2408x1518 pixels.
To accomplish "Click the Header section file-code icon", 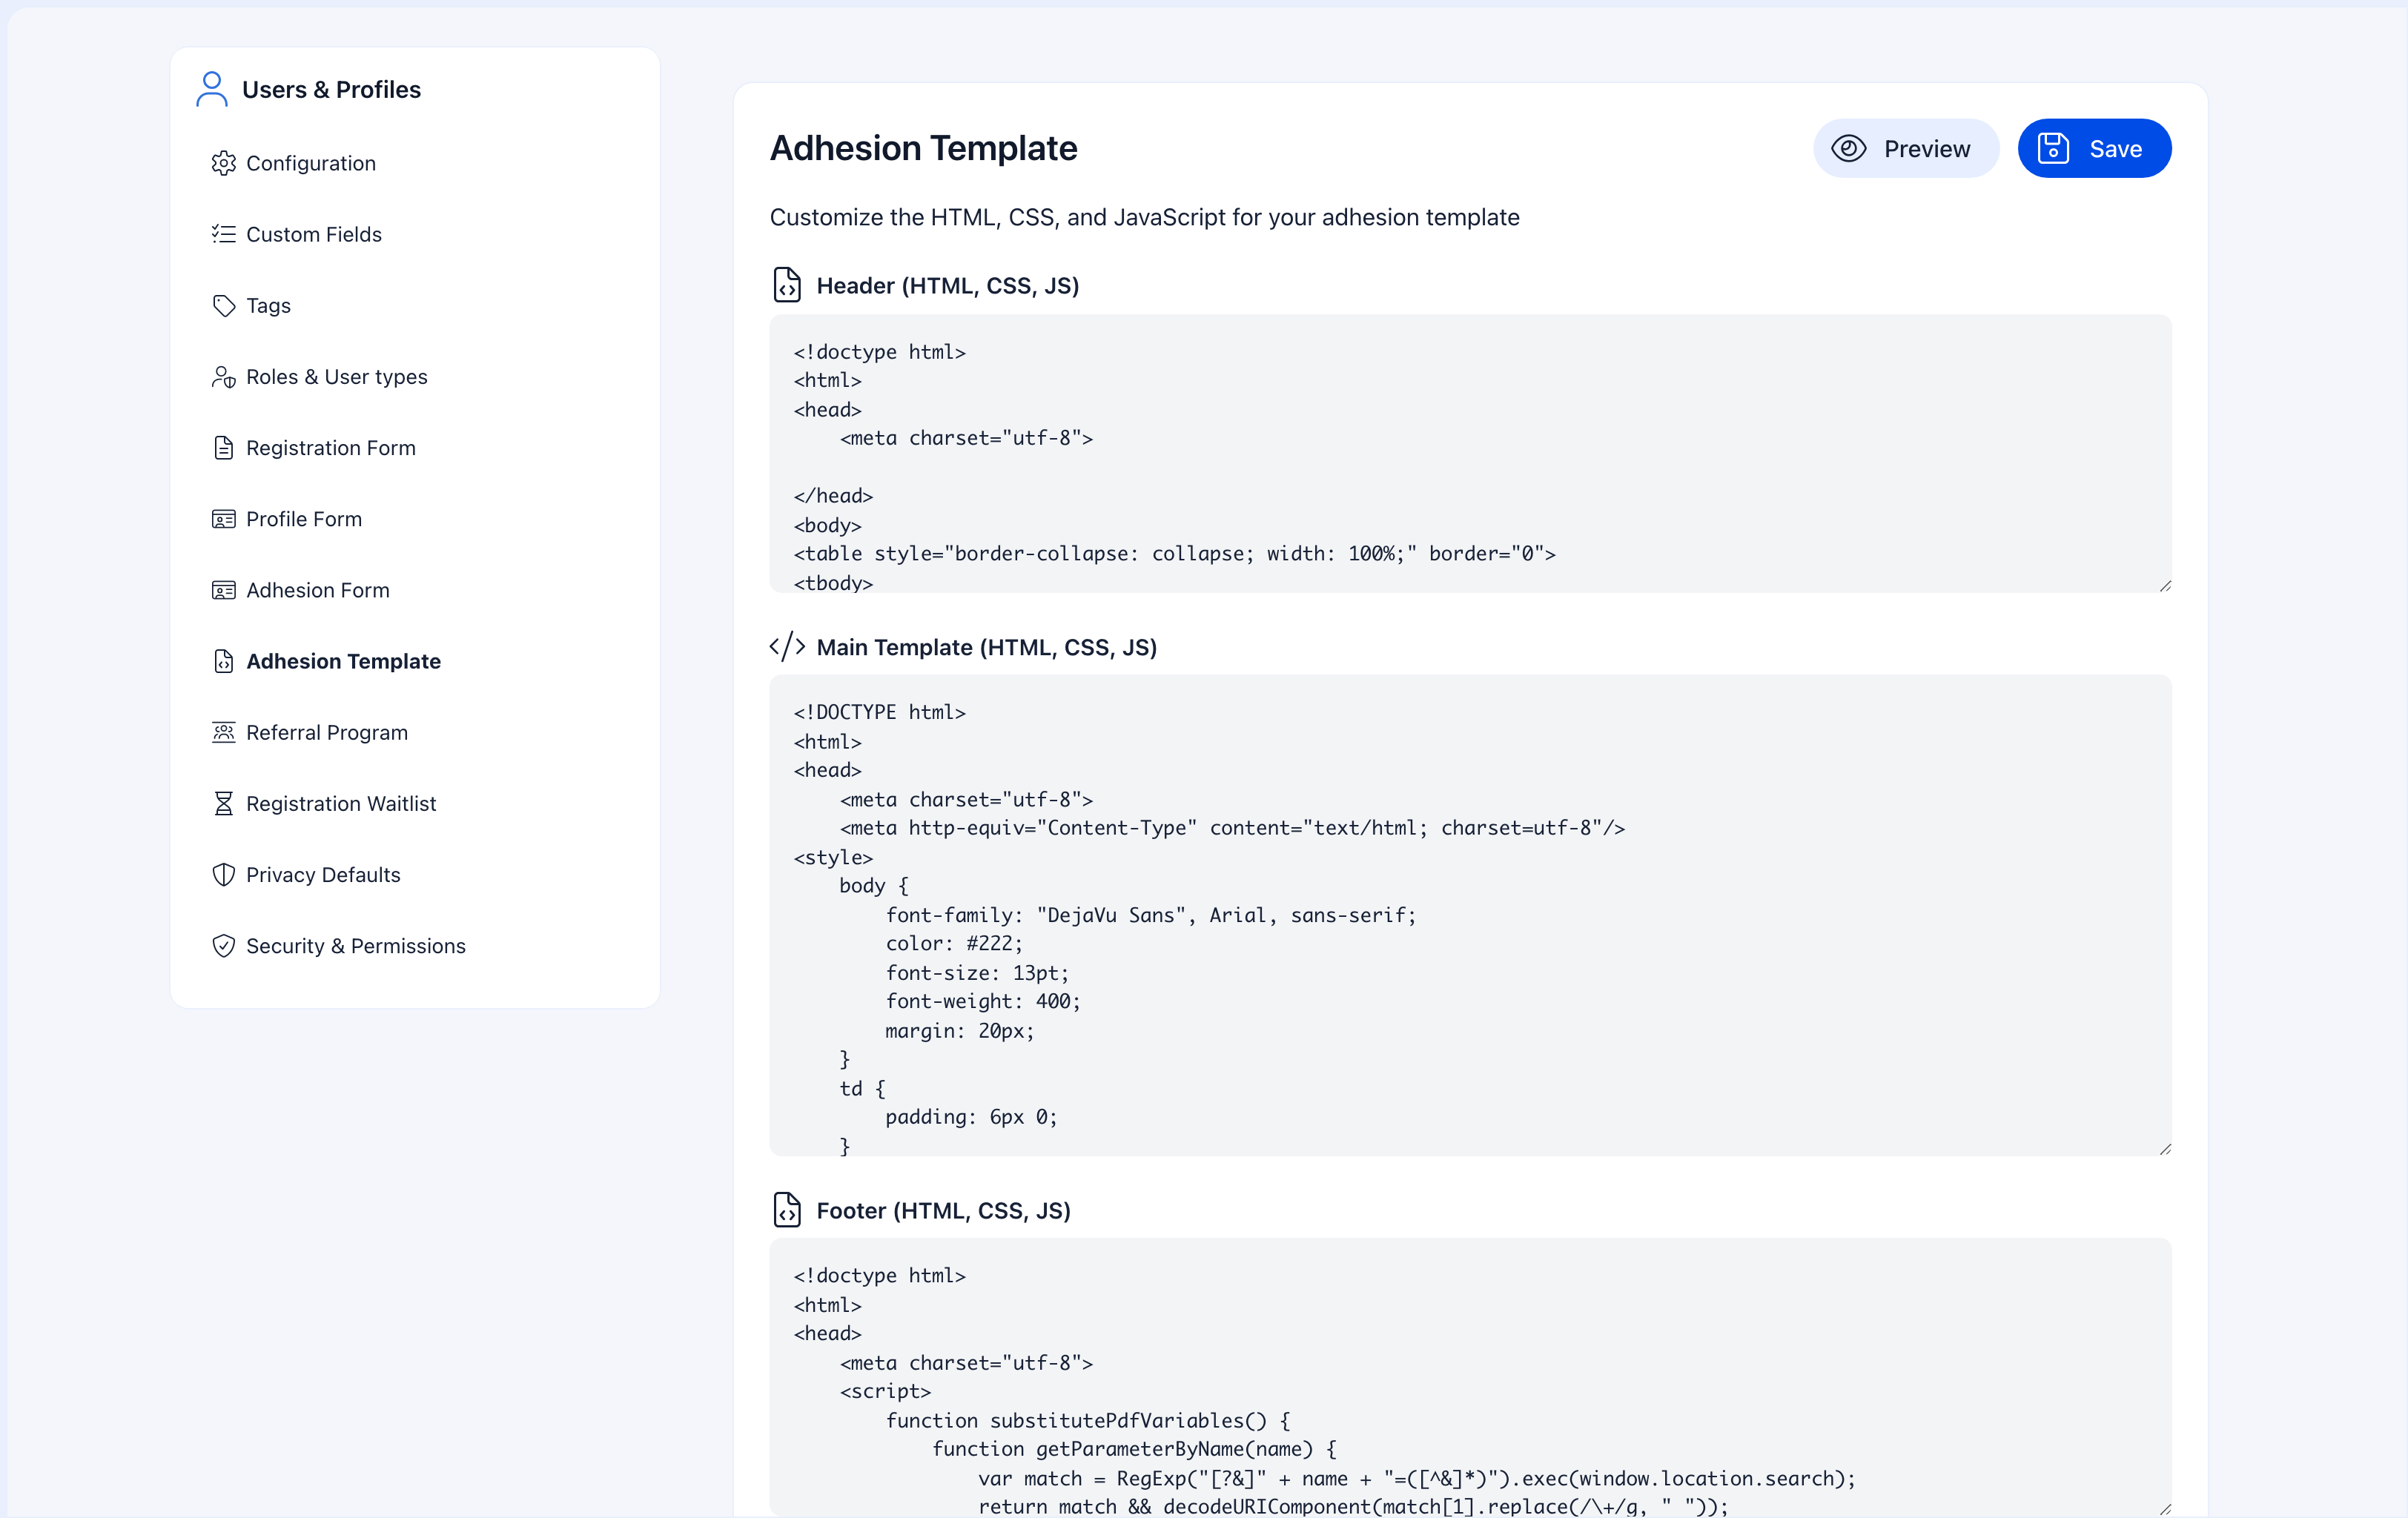I will coord(787,285).
